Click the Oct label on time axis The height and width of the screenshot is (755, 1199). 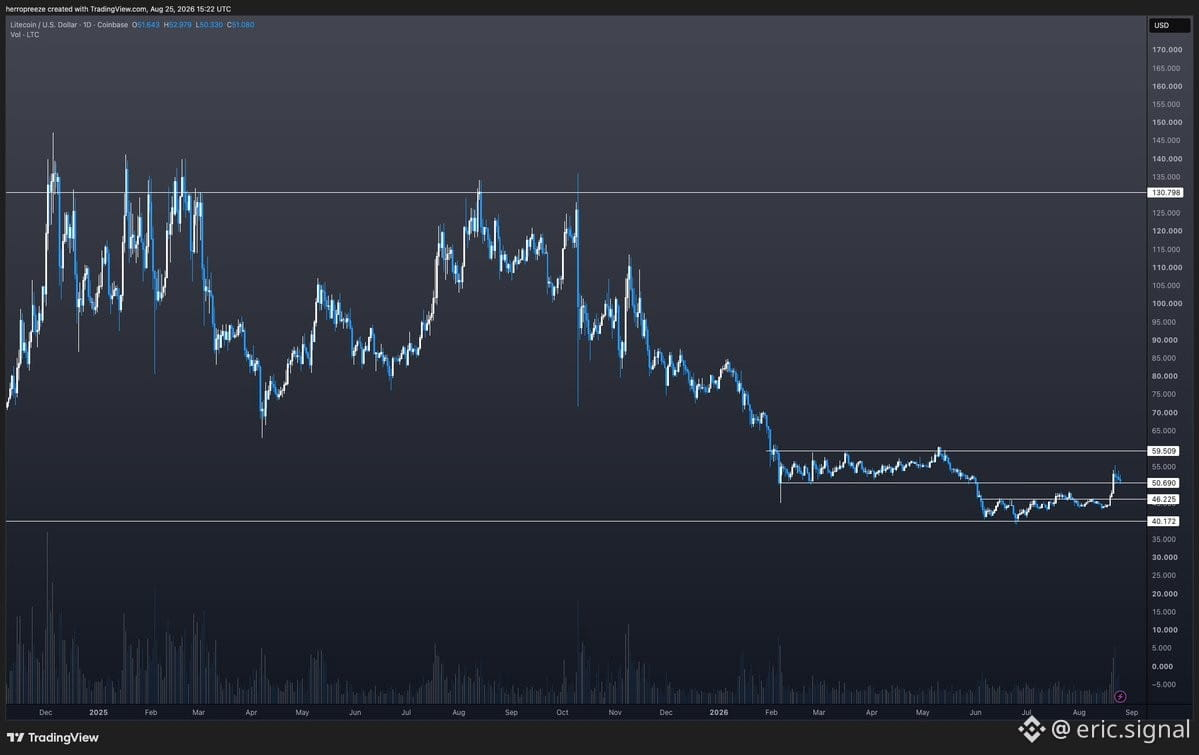[x=562, y=712]
